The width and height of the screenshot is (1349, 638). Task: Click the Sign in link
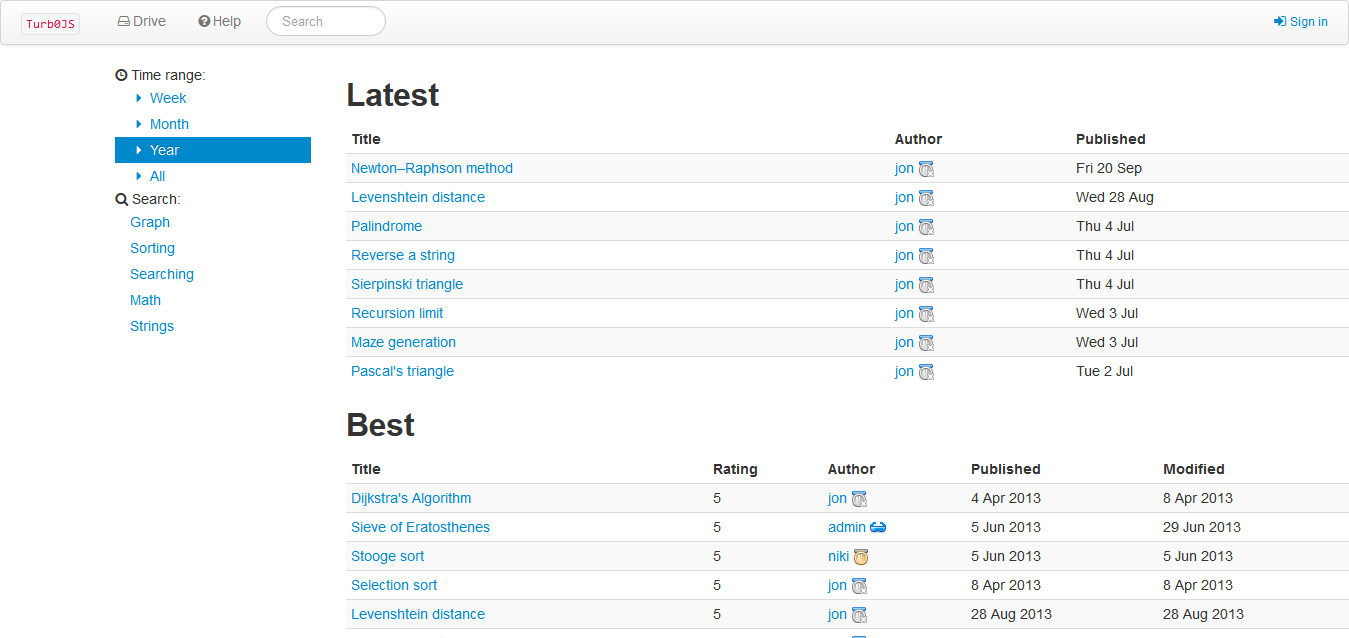click(x=1301, y=21)
